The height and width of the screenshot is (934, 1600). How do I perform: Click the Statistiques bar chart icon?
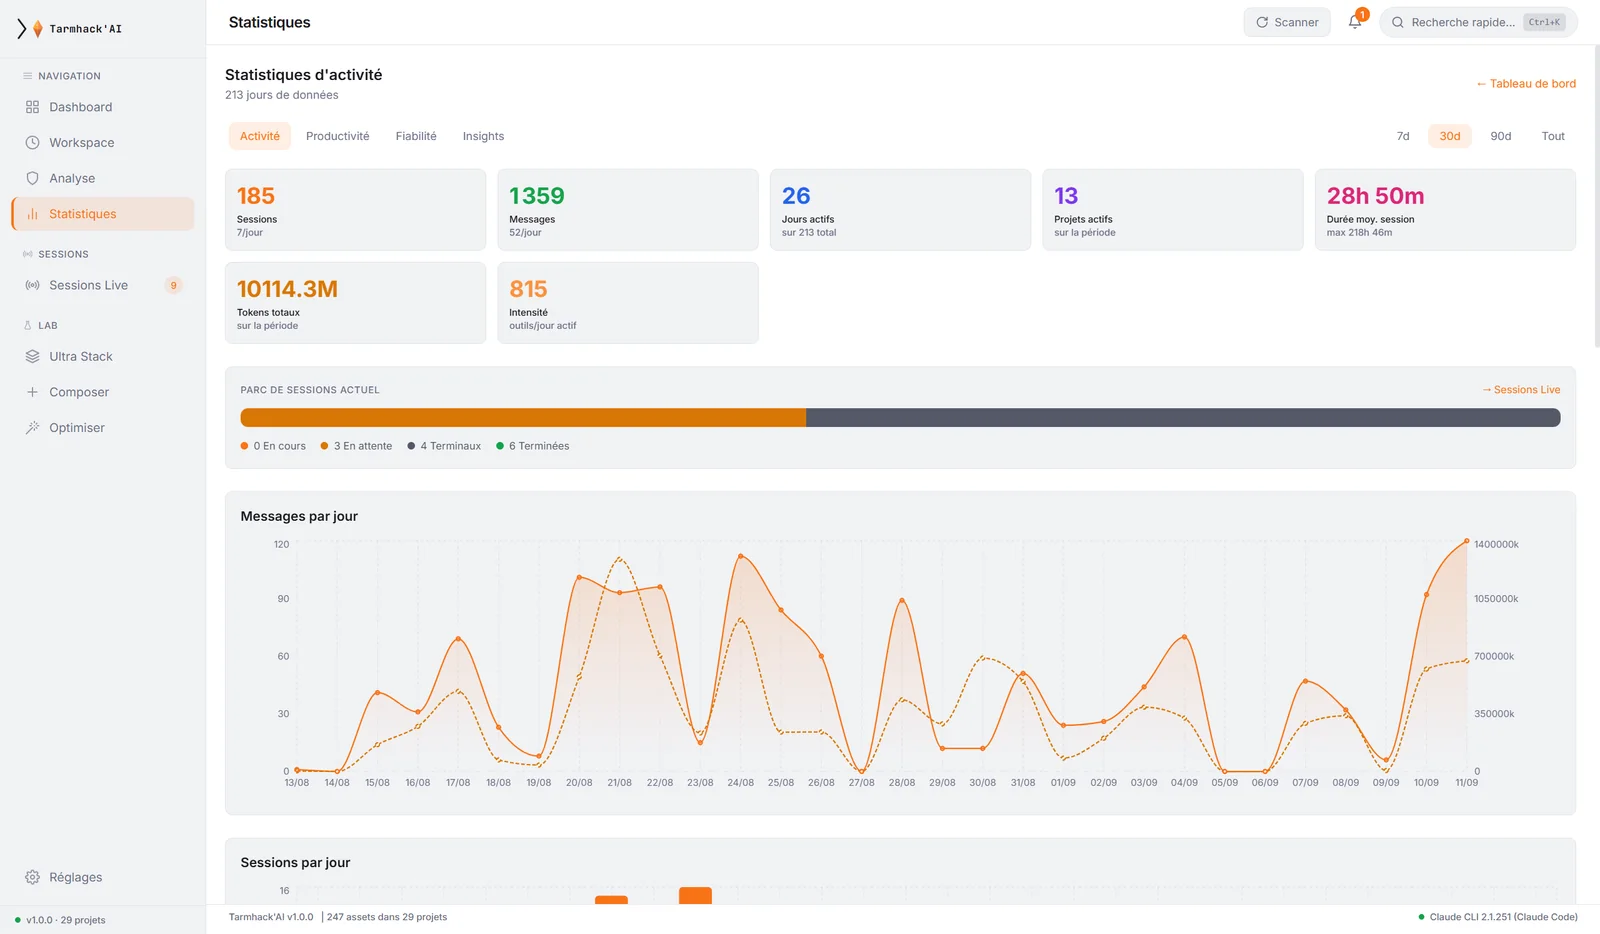pos(32,214)
